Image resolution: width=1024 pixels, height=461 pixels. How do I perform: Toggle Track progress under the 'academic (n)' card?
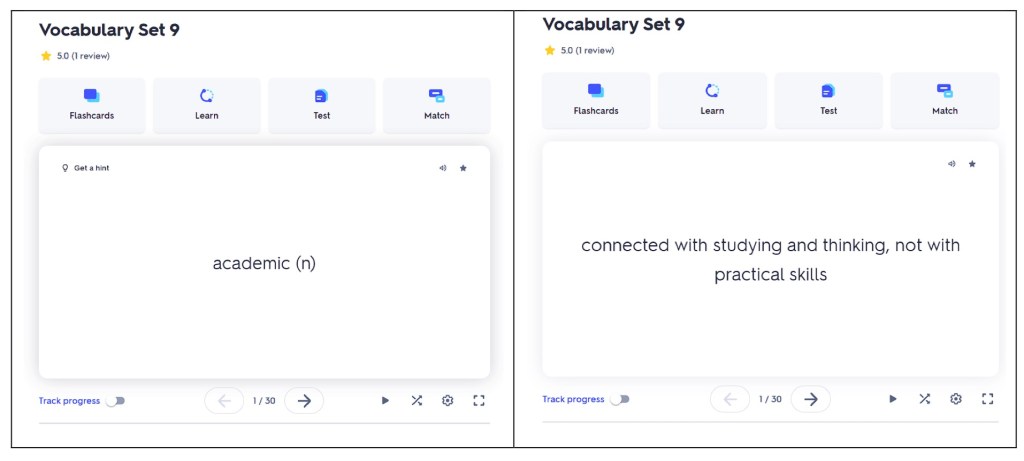(116, 401)
